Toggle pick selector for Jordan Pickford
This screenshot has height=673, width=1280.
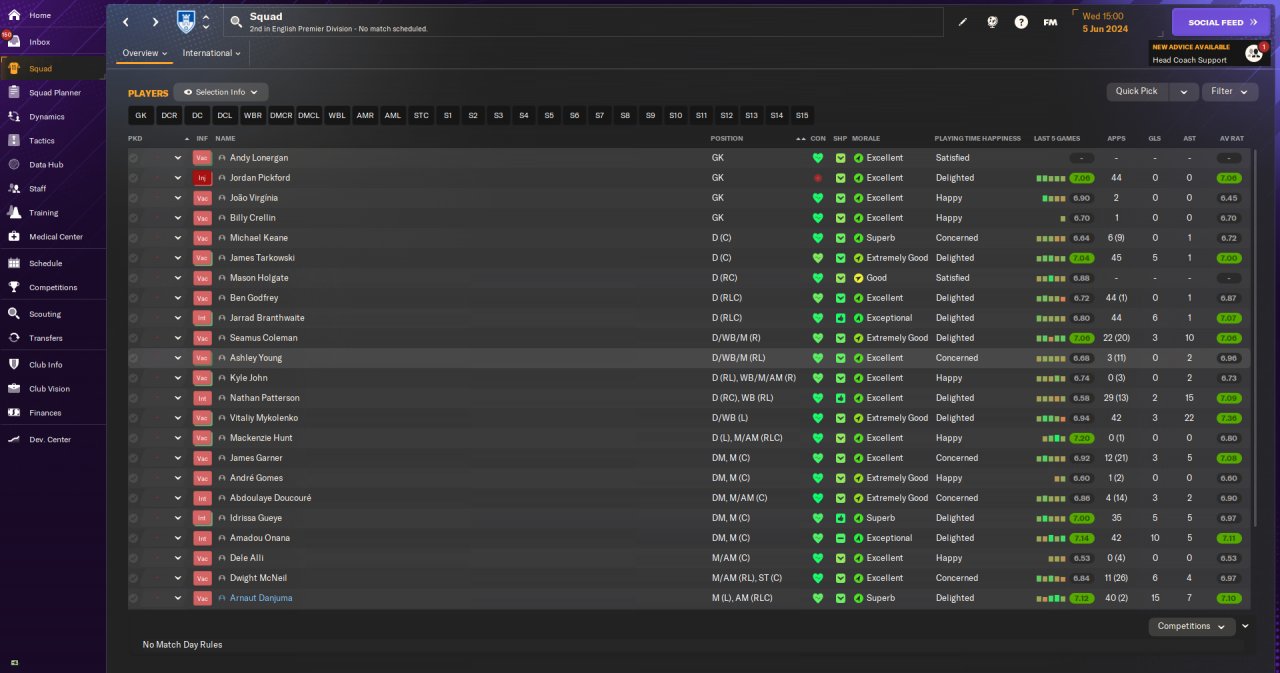134,178
